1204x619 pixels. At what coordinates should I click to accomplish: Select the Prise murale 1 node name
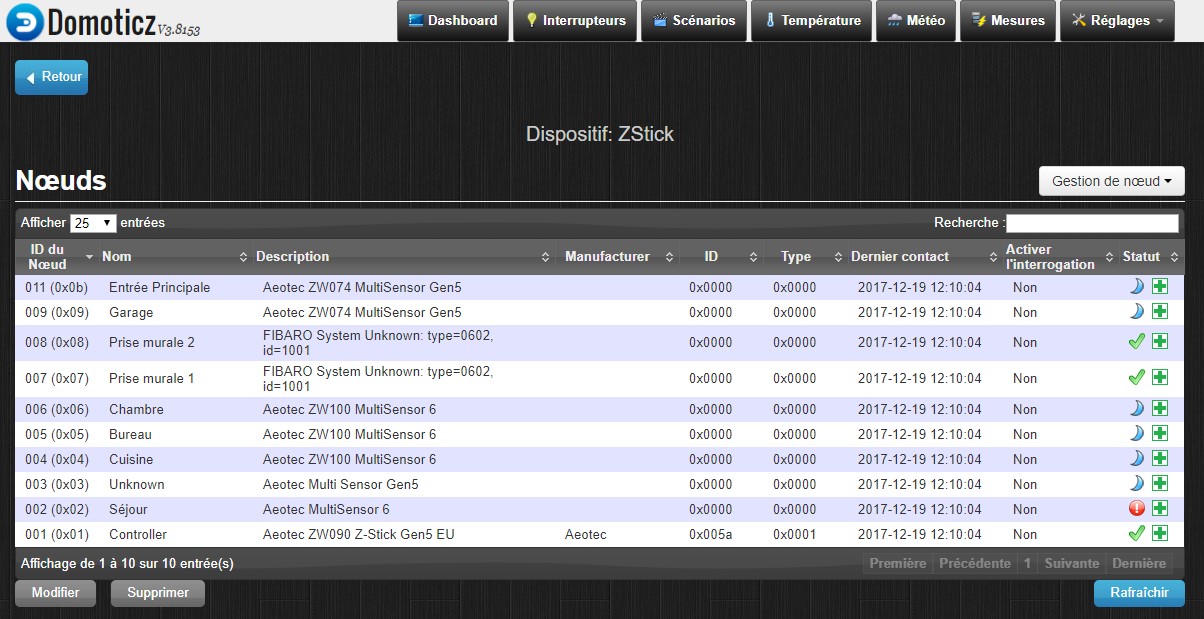[x=152, y=378]
